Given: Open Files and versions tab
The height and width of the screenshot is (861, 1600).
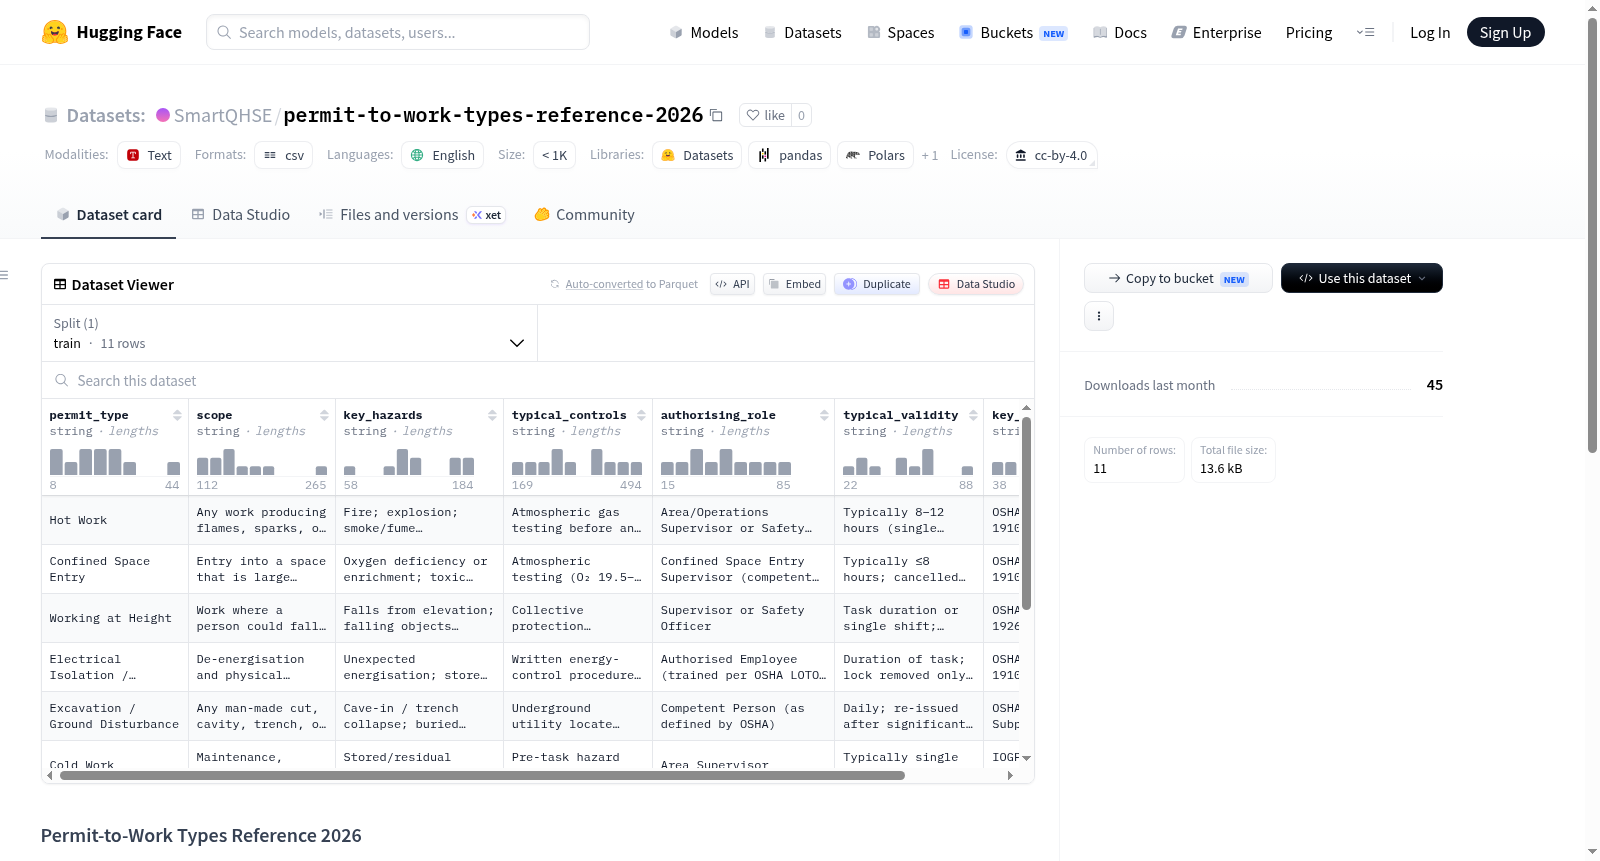Looking at the screenshot, I should 412,214.
